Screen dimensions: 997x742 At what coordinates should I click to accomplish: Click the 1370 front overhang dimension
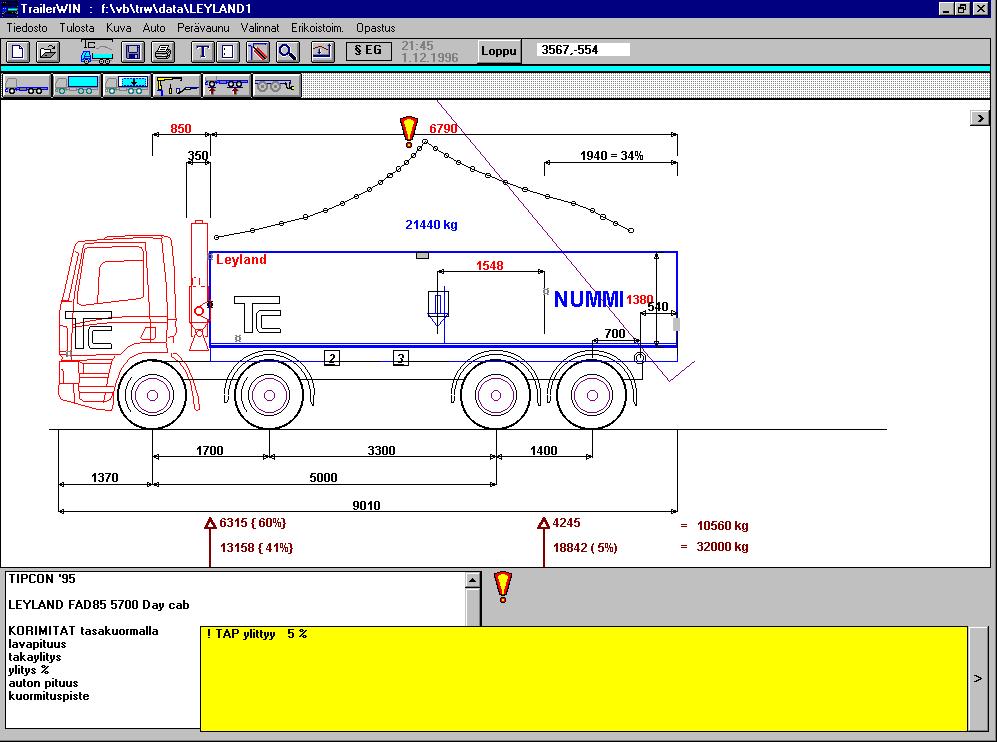click(x=104, y=477)
